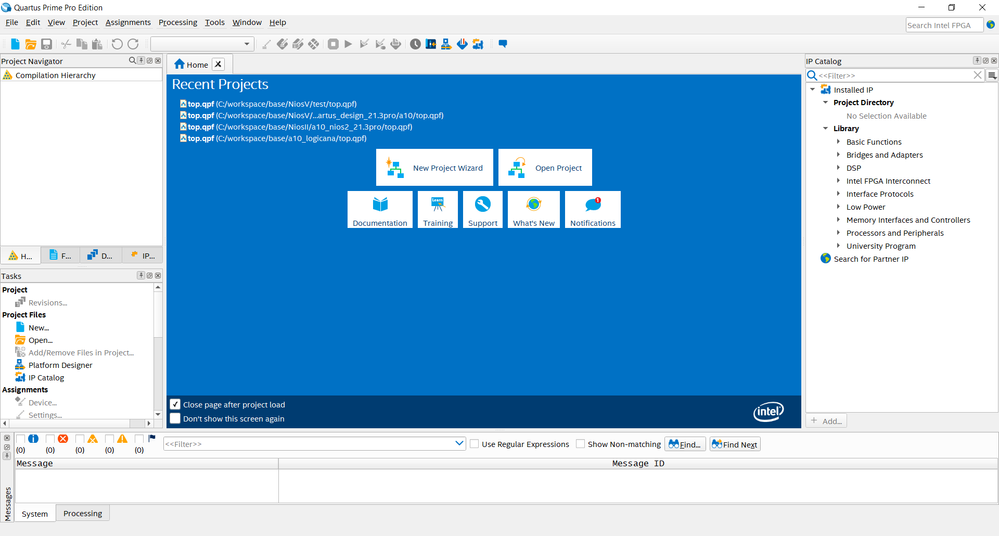999x536 pixels.
Task: Click the IP Catalog filter field
Action: click(895, 75)
